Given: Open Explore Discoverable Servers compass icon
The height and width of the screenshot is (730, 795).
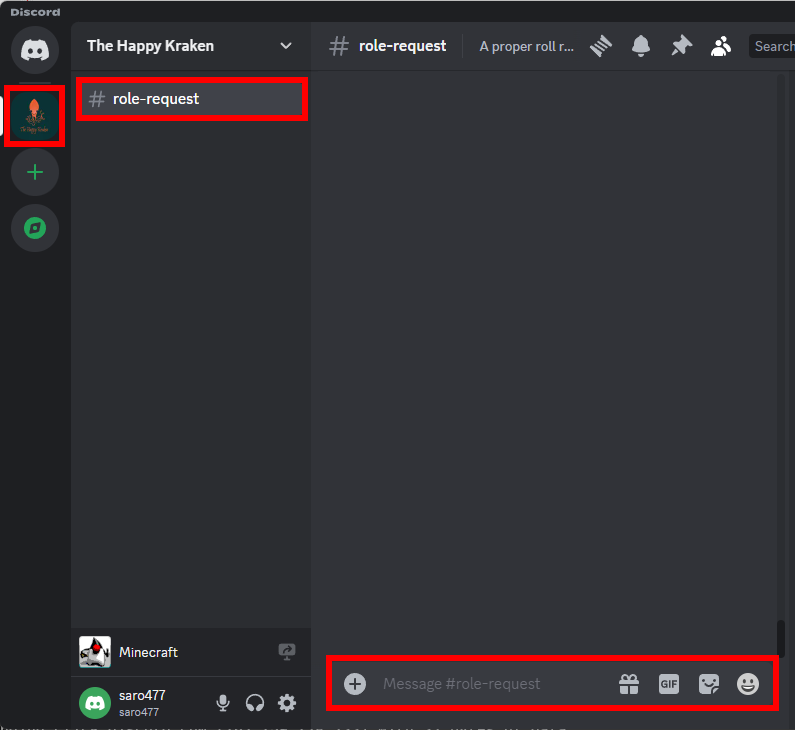Looking at the screenshot, I should [x=35, y=228].
